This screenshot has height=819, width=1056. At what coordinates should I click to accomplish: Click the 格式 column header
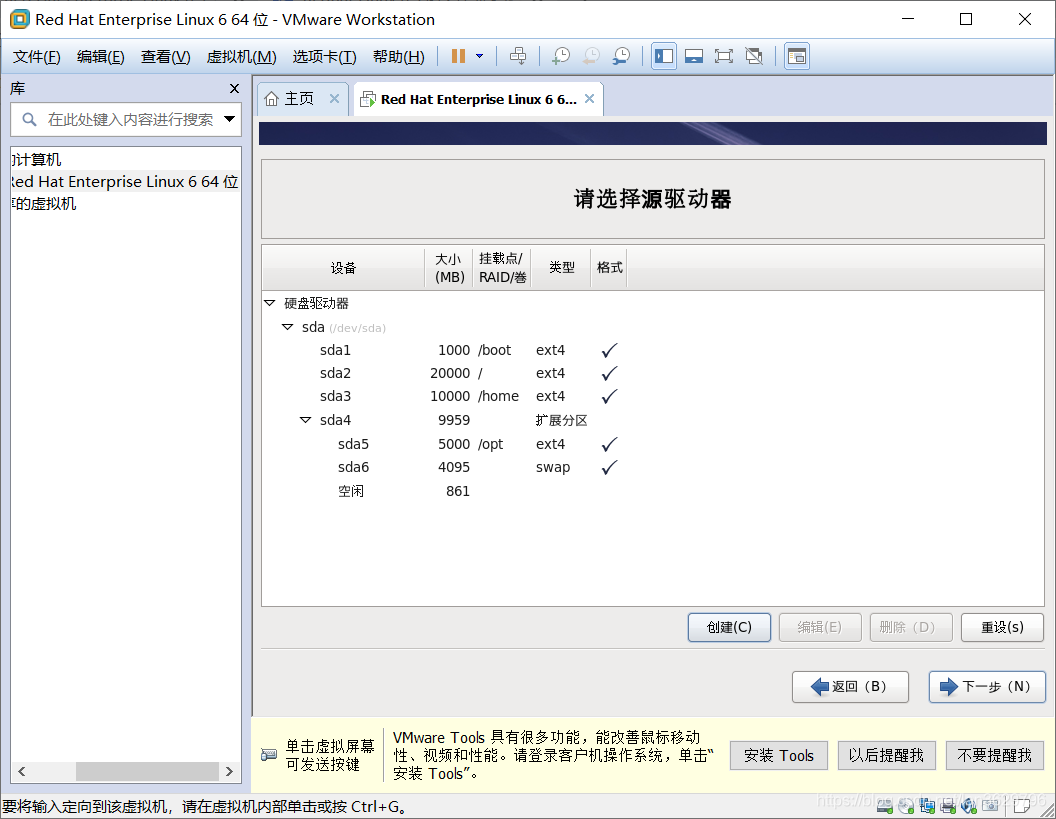click(609, 268)
